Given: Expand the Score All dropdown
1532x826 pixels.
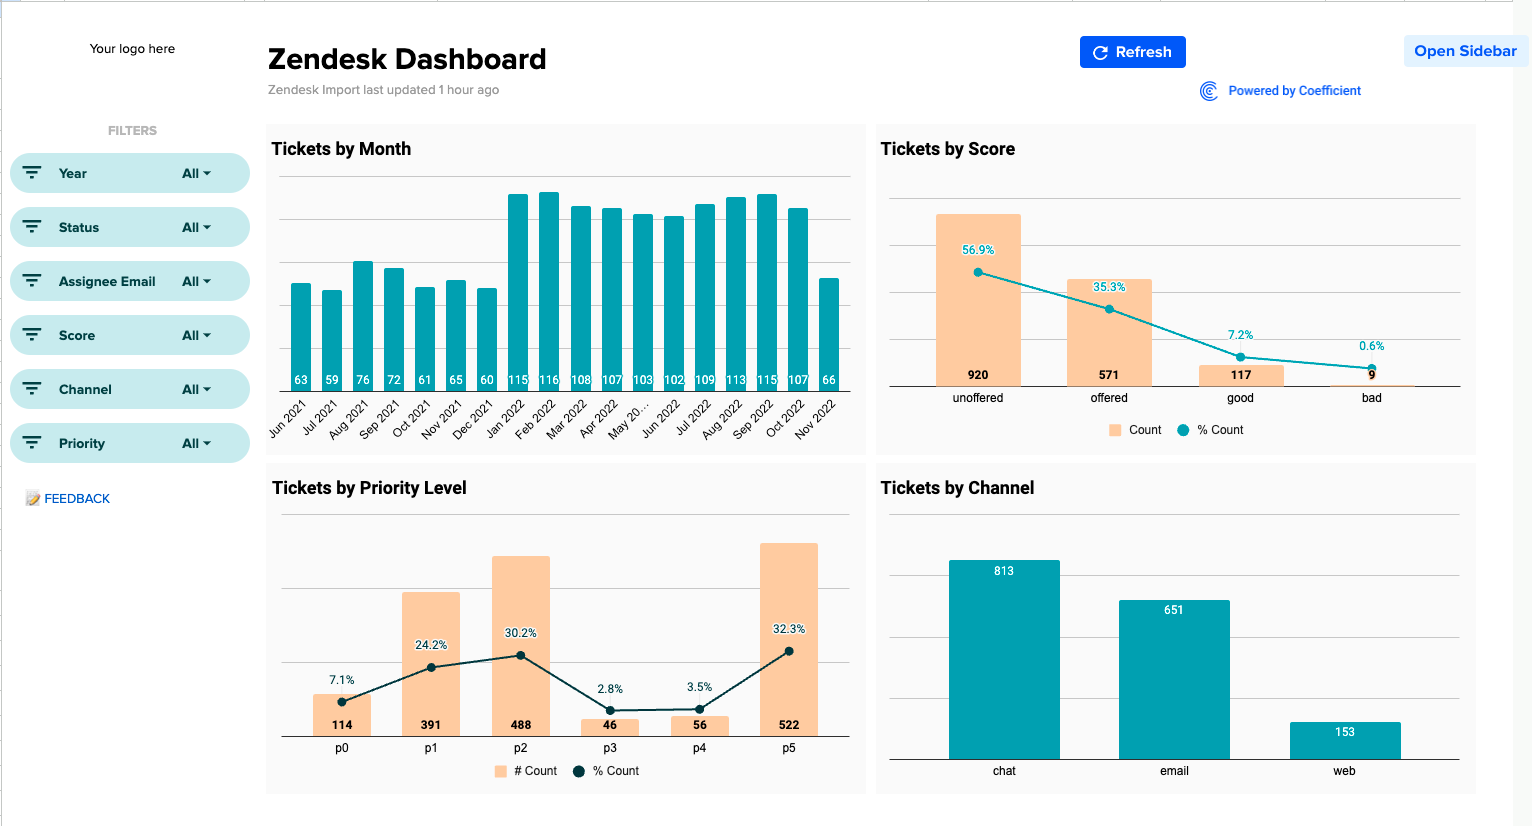Looking at the screenshot, I should coord(196,335).
